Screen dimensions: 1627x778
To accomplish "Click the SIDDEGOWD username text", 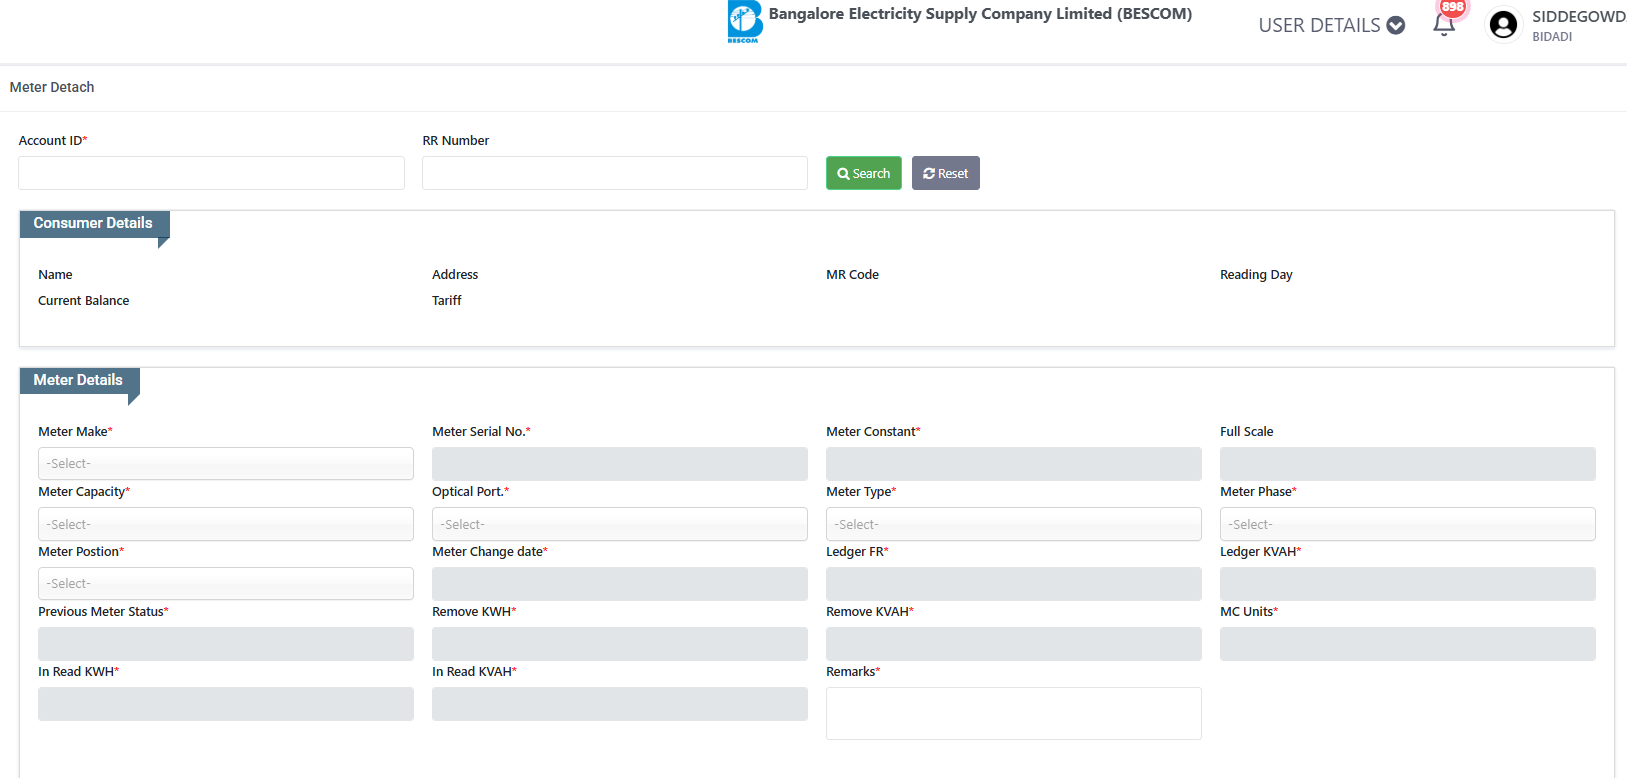I will [1579, 17].
